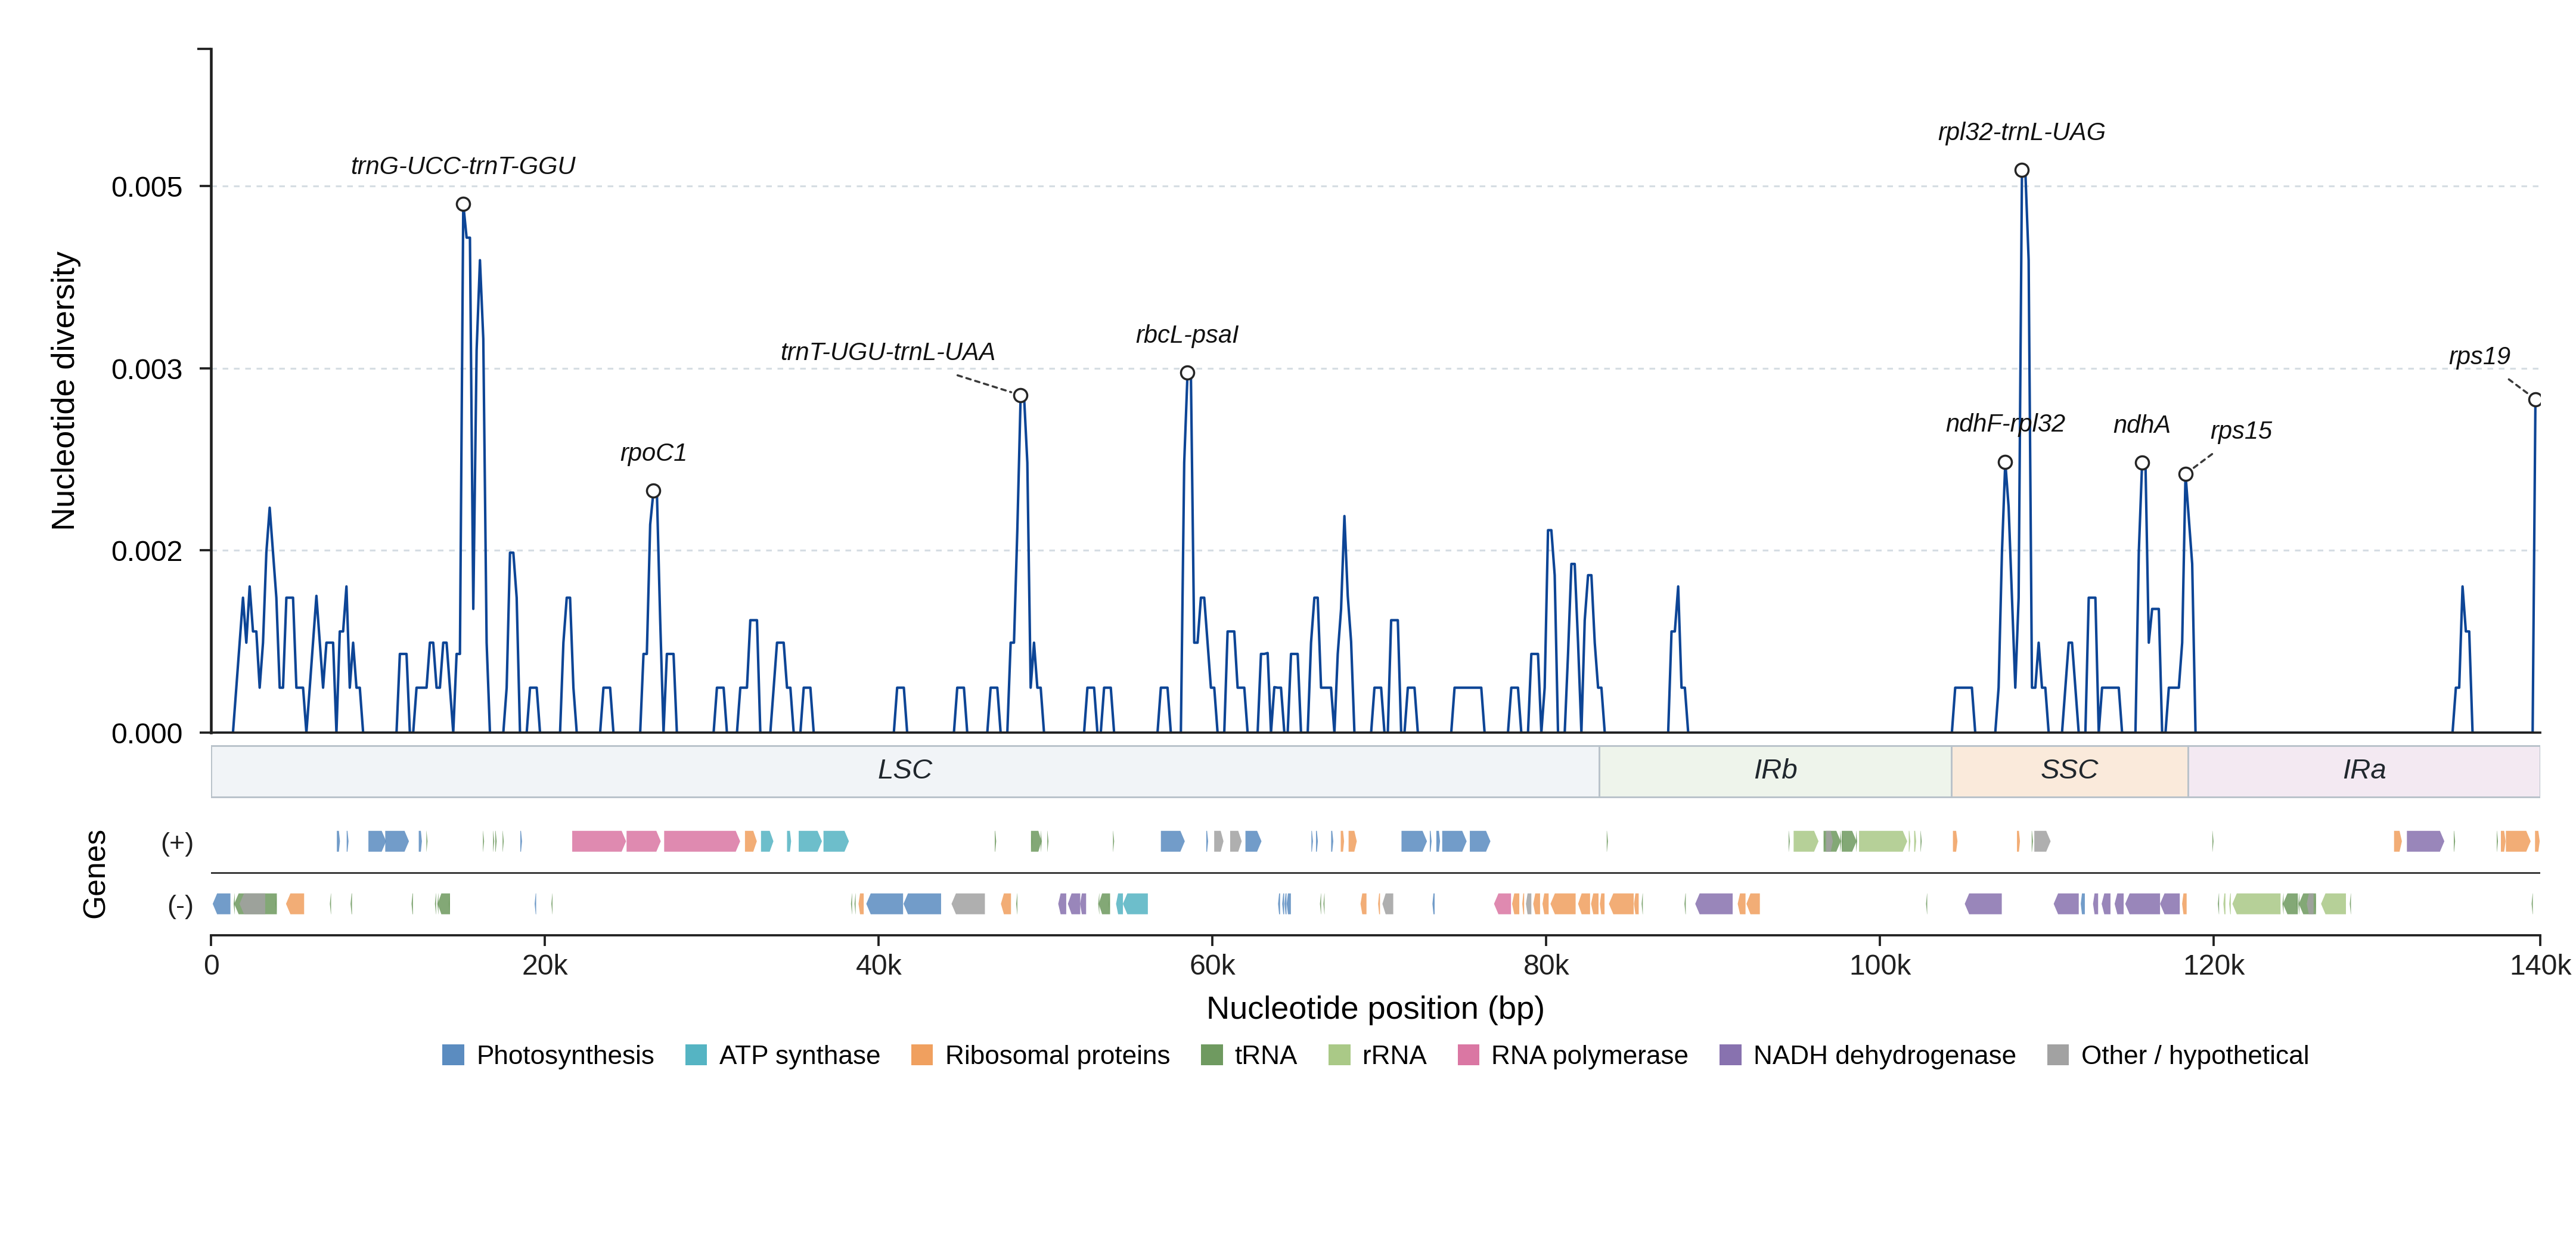Click the 0.002 y-axis tick label

point(147,551)
